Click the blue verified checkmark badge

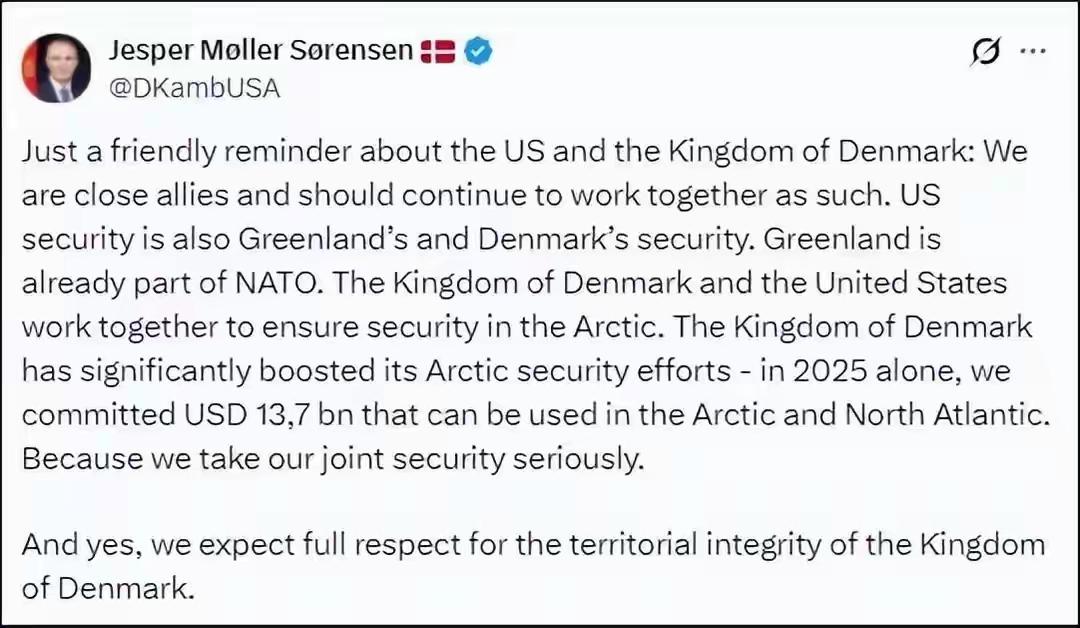tap(478, 51)
